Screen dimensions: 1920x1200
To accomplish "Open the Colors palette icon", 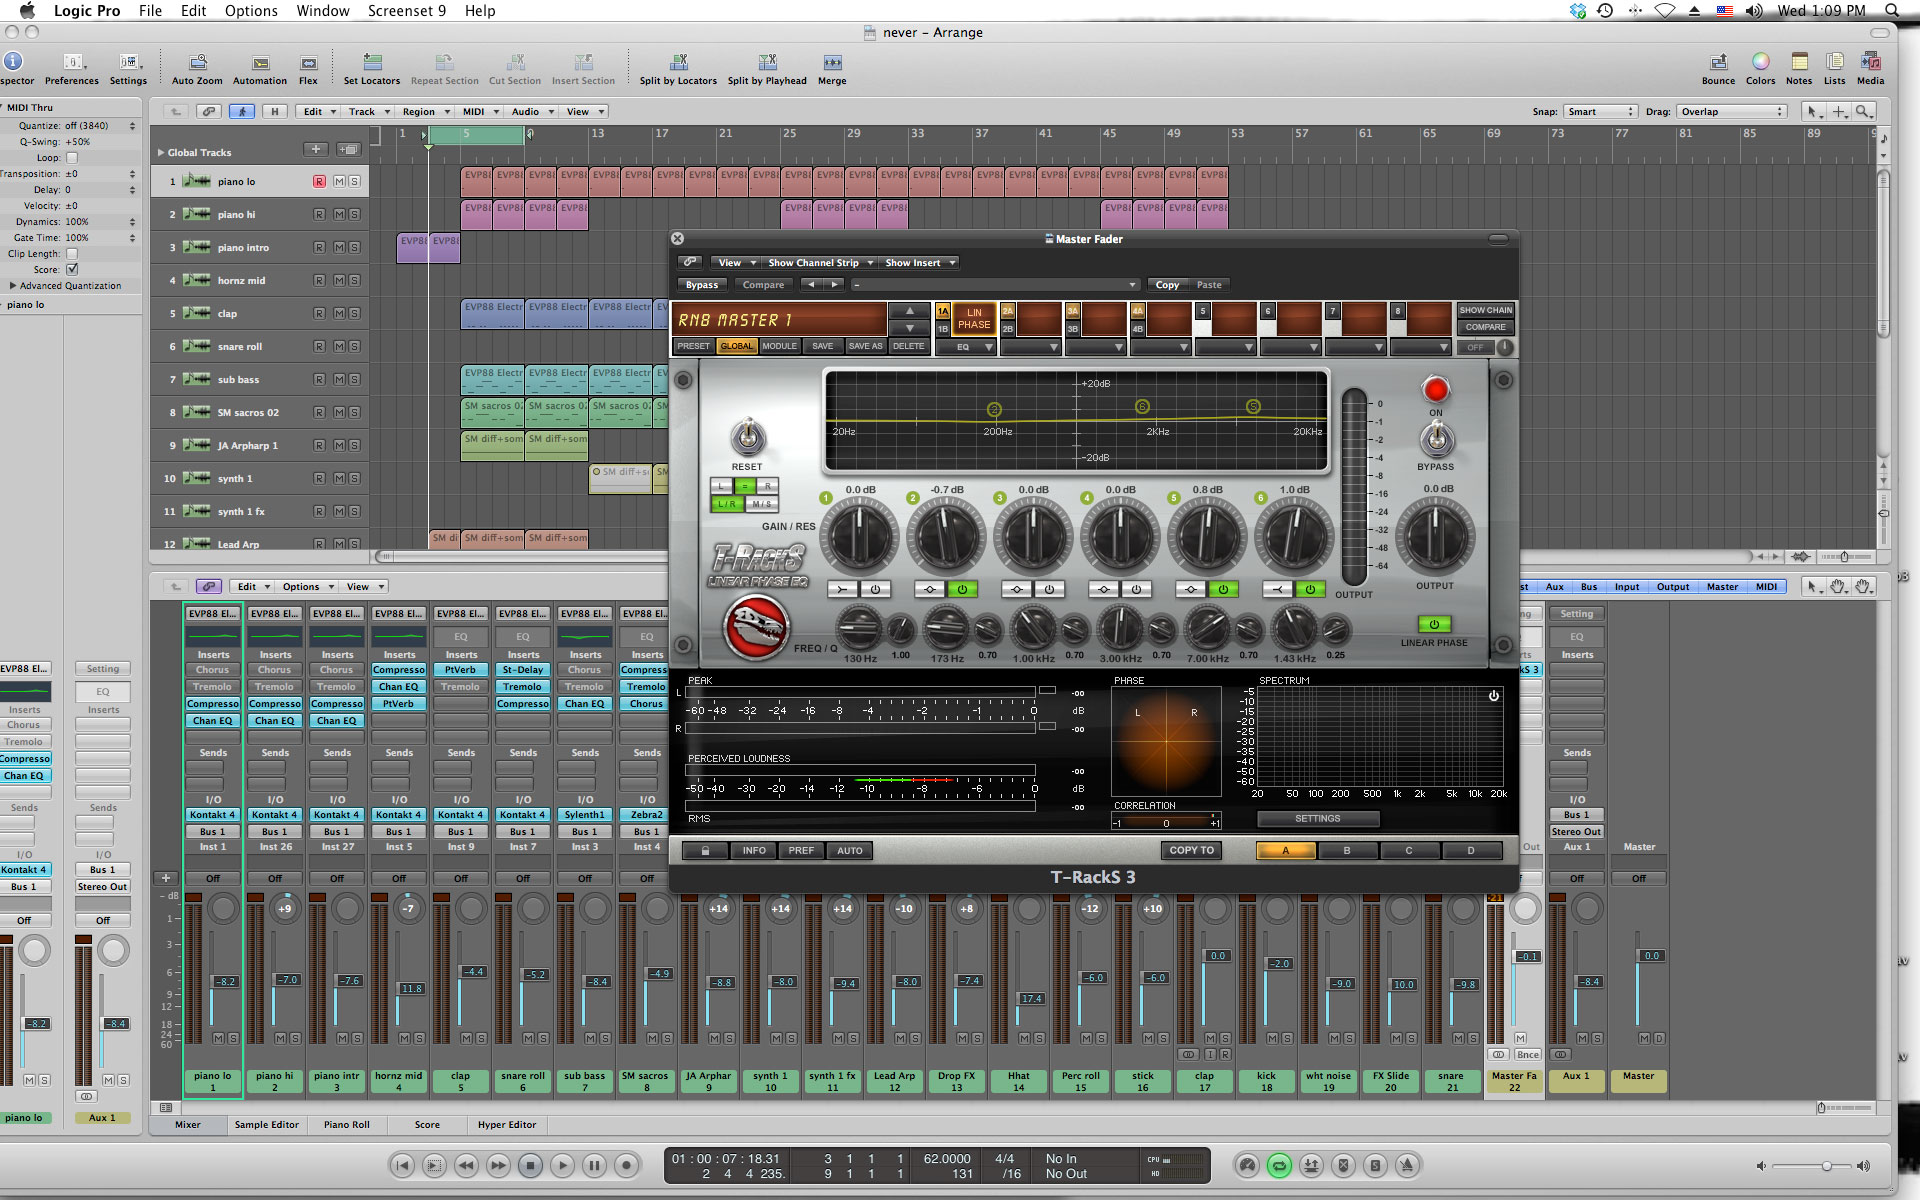I will tap(1760, 63).
